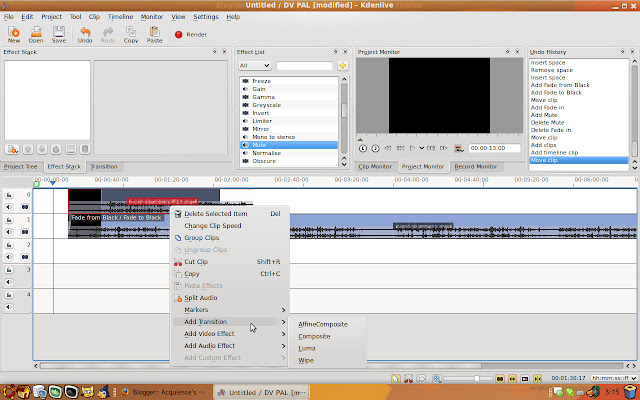640x400 pixels.
Task: Click the set zone start icon in monitor
Action: (x=363, y=149)
